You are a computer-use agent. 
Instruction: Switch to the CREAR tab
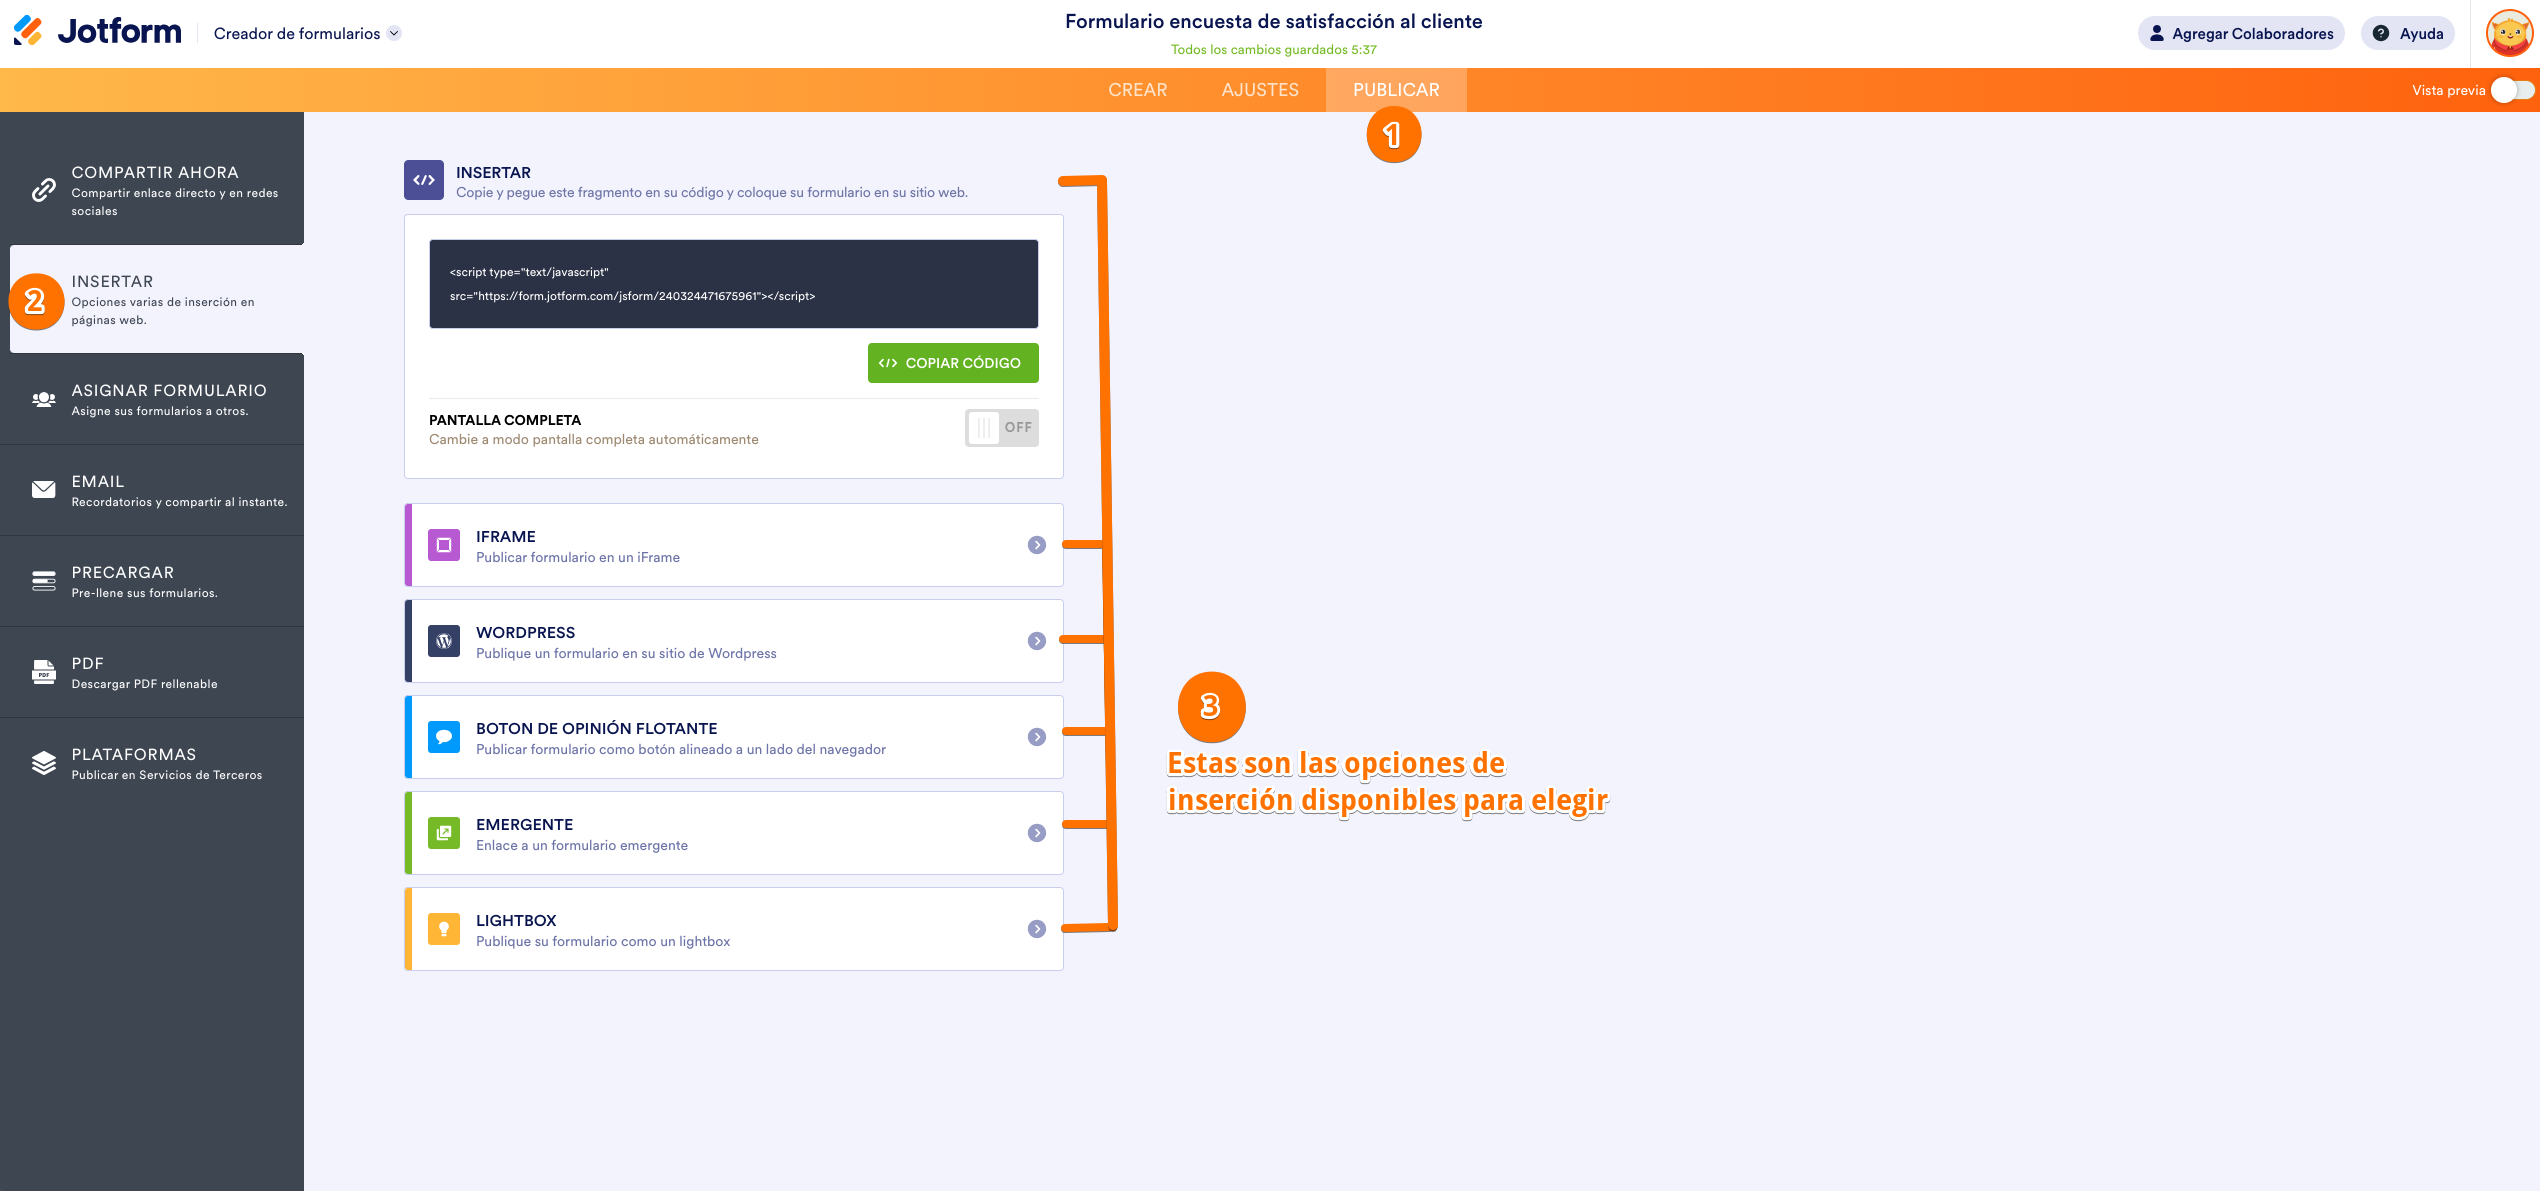[x=1137, y=90]
